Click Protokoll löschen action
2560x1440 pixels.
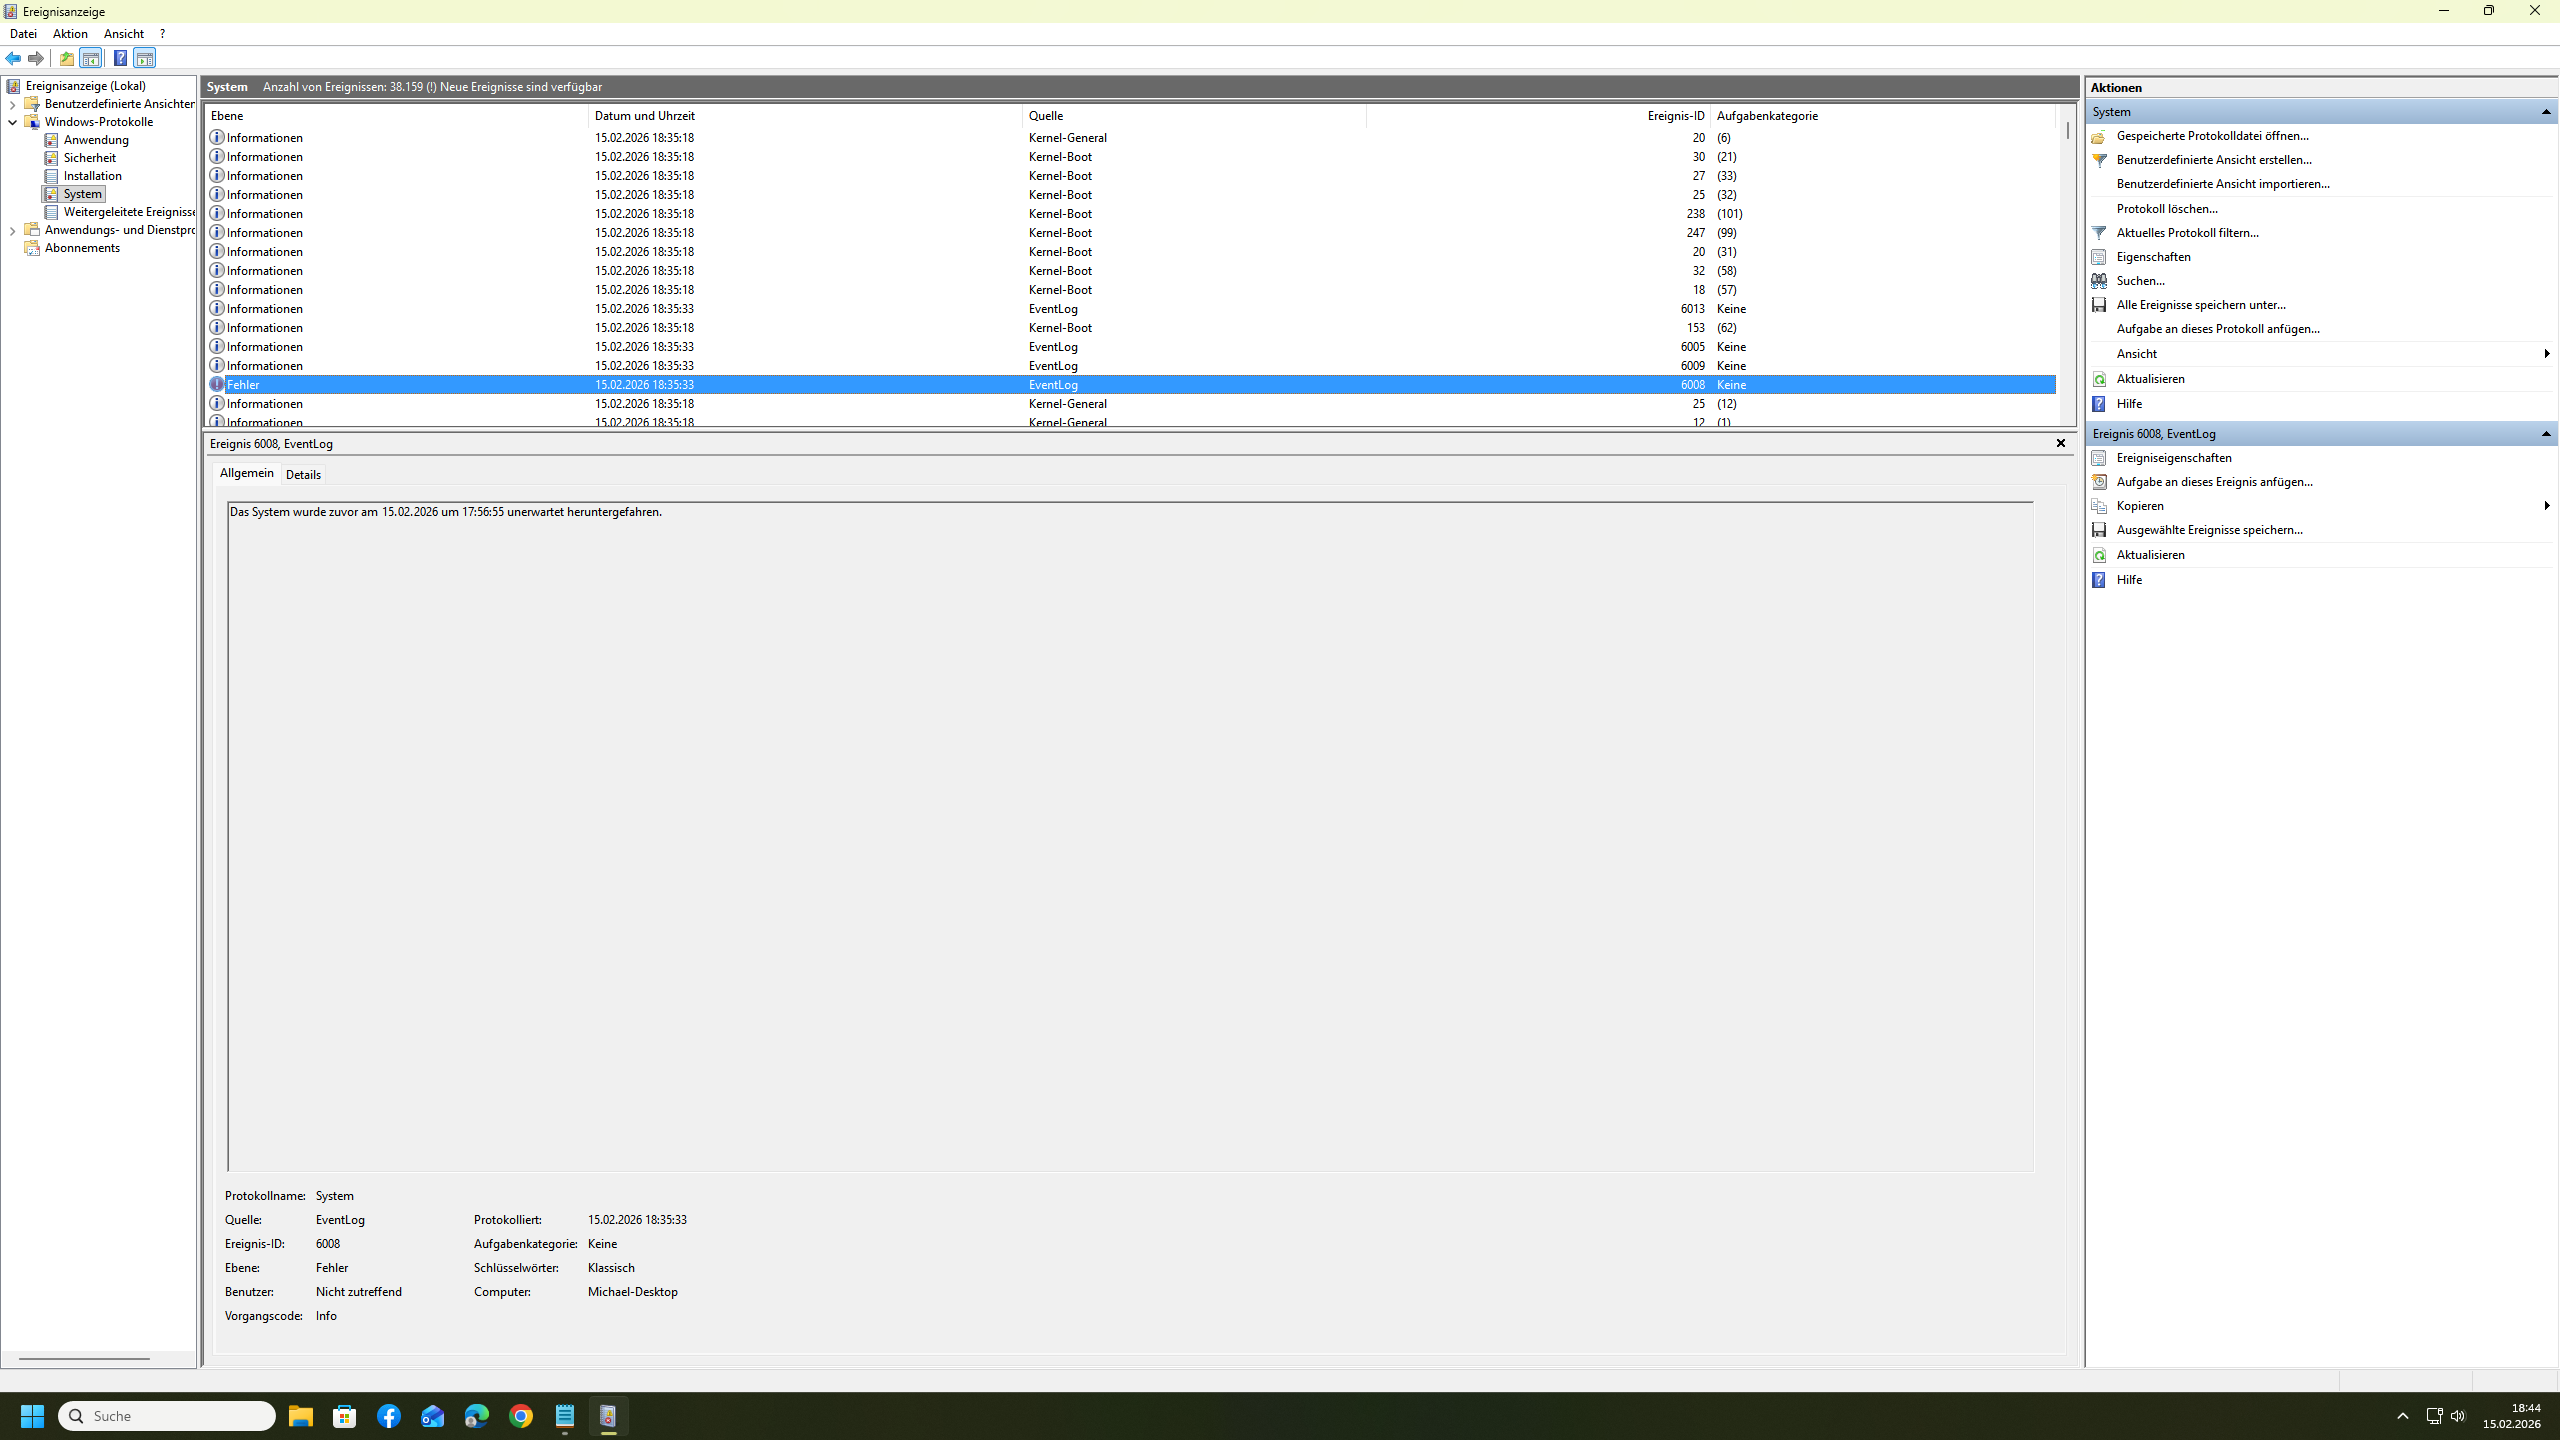click(x=2166, y=209)
